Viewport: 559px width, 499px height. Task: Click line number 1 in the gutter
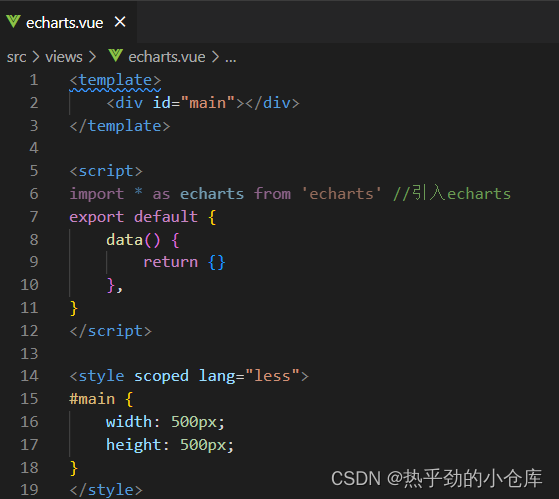(34, 80)
